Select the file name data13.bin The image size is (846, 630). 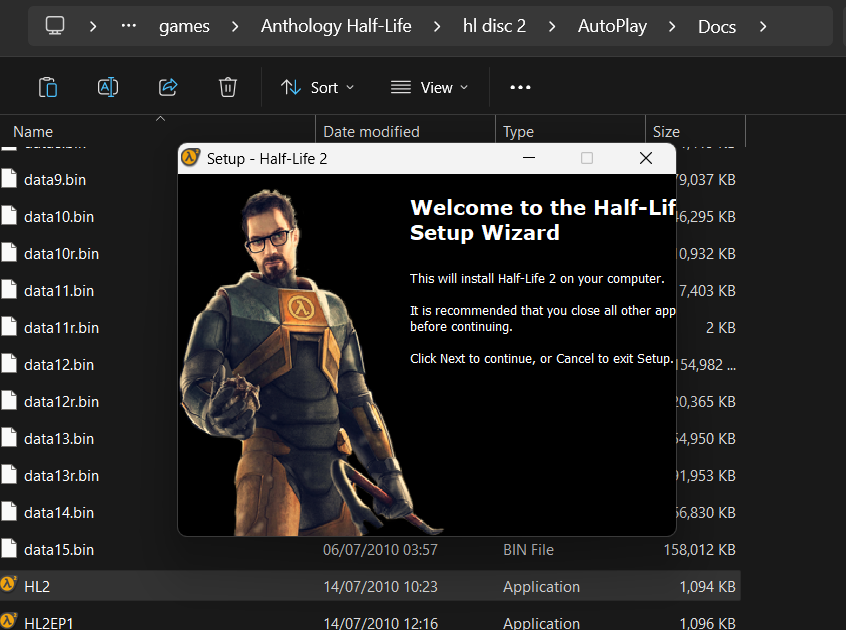(x=59, y=439)
